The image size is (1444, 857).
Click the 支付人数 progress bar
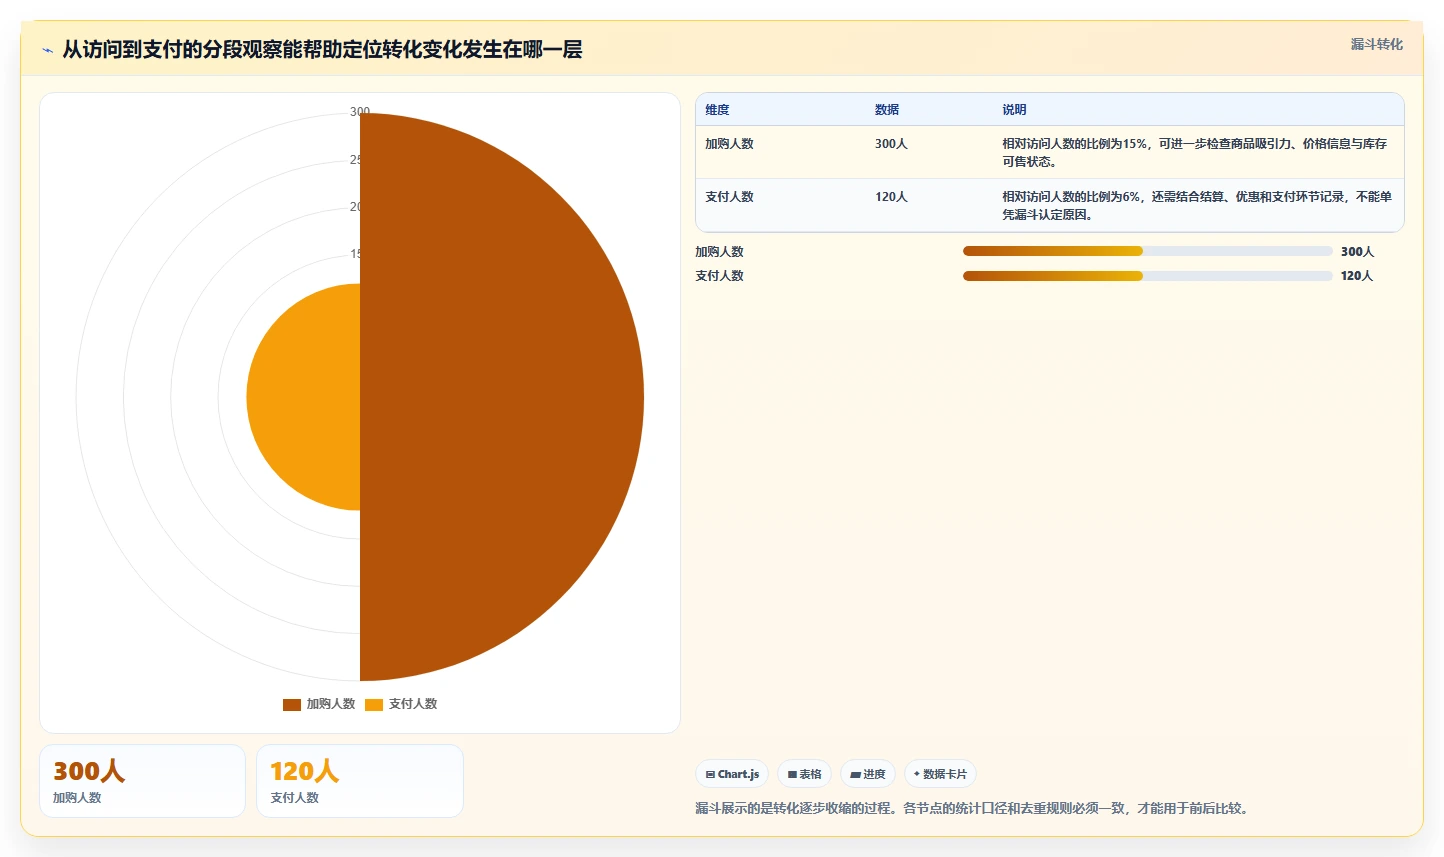point(1147,275)
